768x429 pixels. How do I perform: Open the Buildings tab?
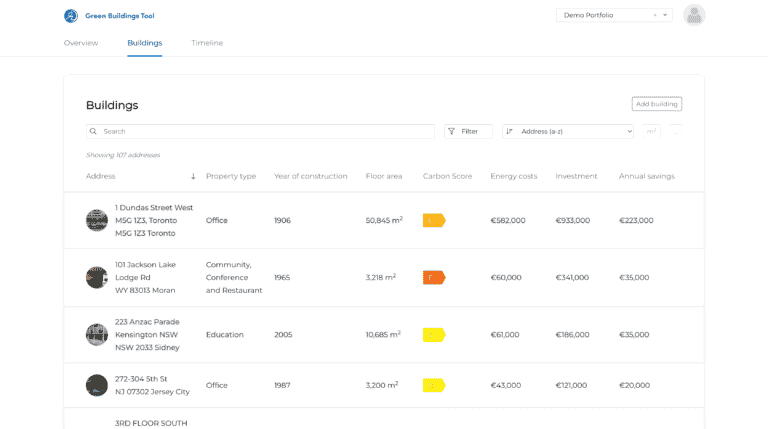[144, 43]
